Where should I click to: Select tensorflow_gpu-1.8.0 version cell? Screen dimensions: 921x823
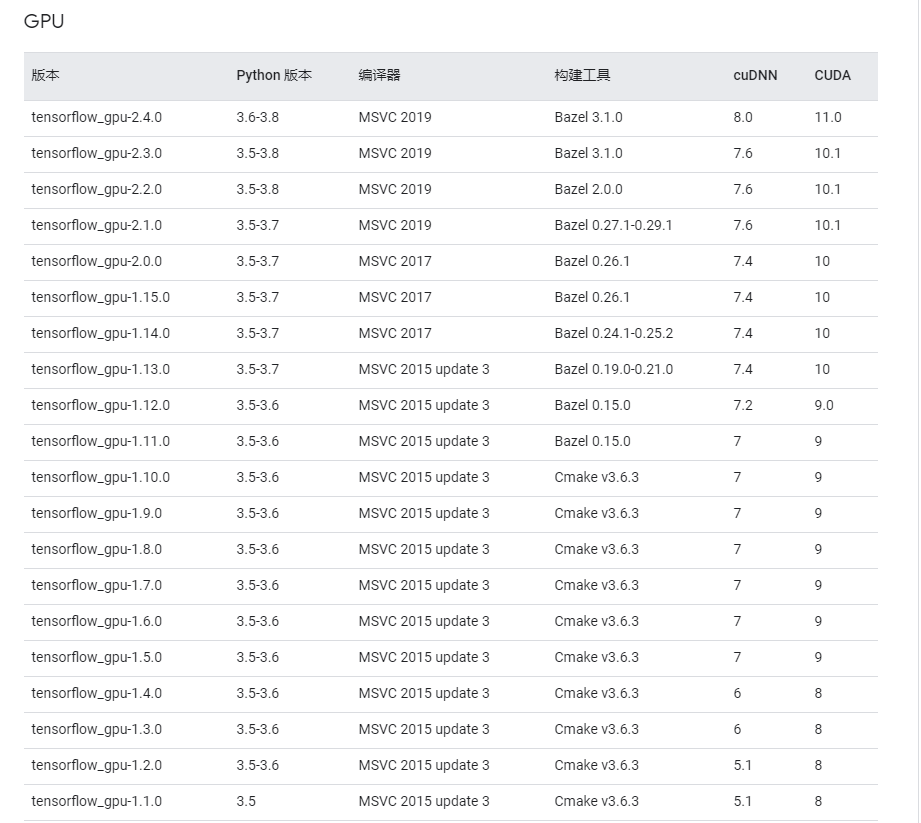click(96, 549)
